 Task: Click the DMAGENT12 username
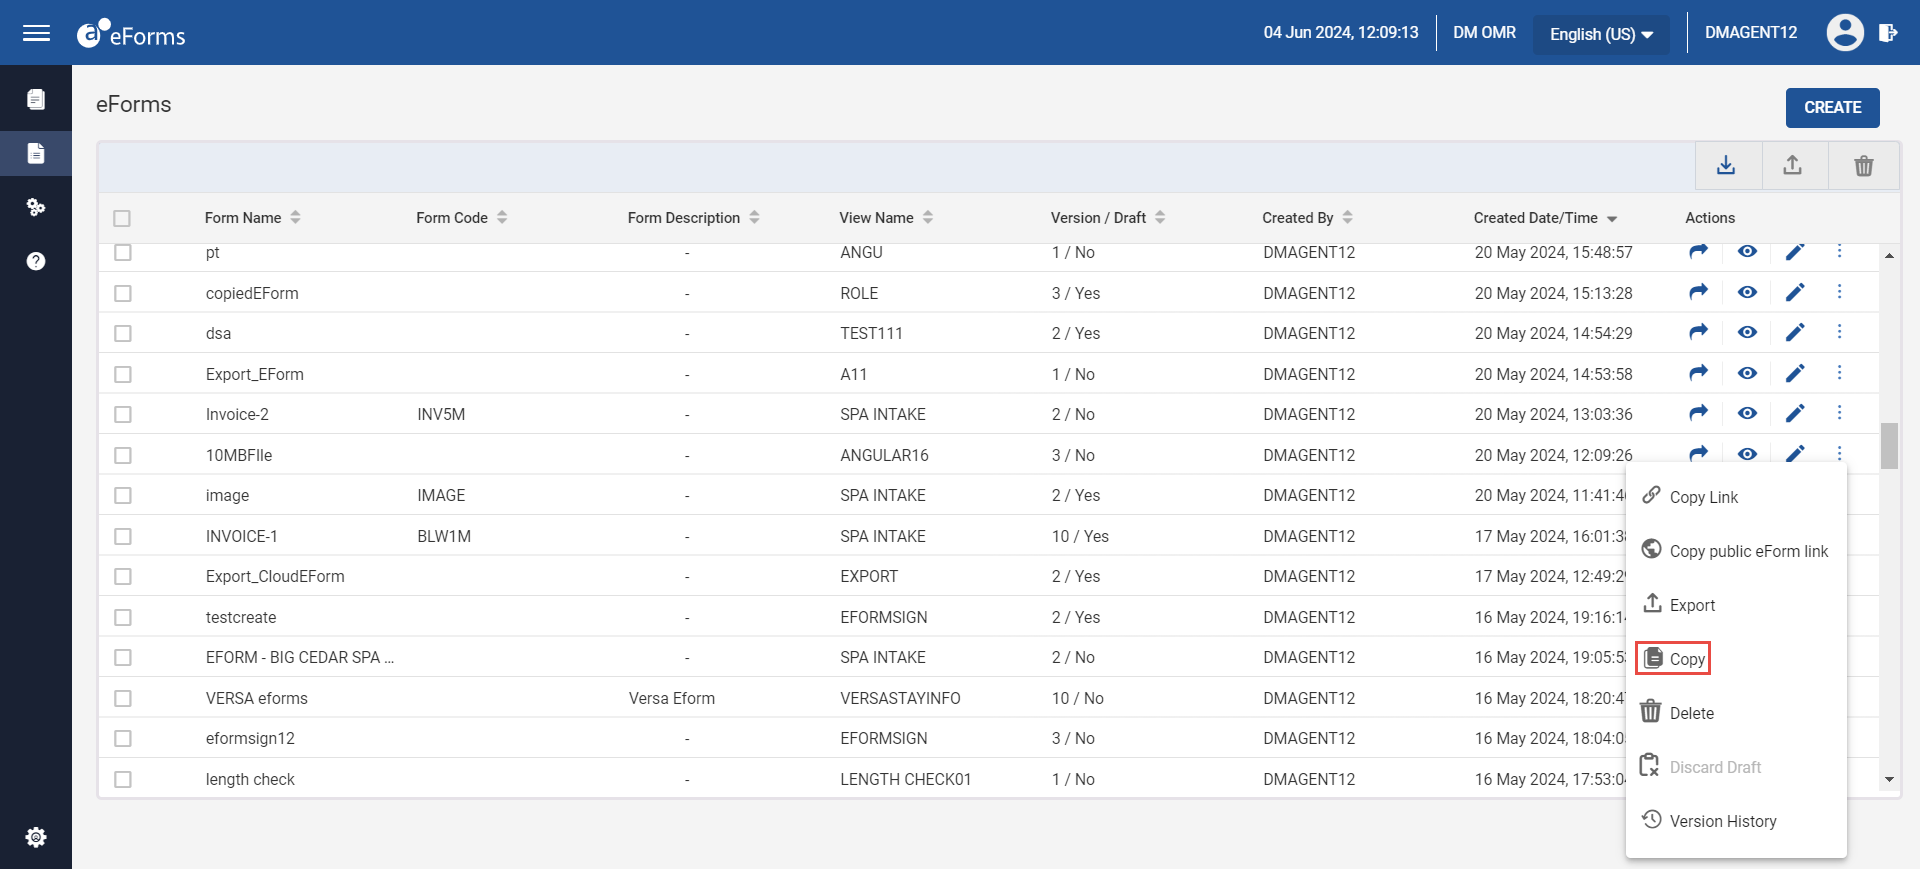point(1751,33)
